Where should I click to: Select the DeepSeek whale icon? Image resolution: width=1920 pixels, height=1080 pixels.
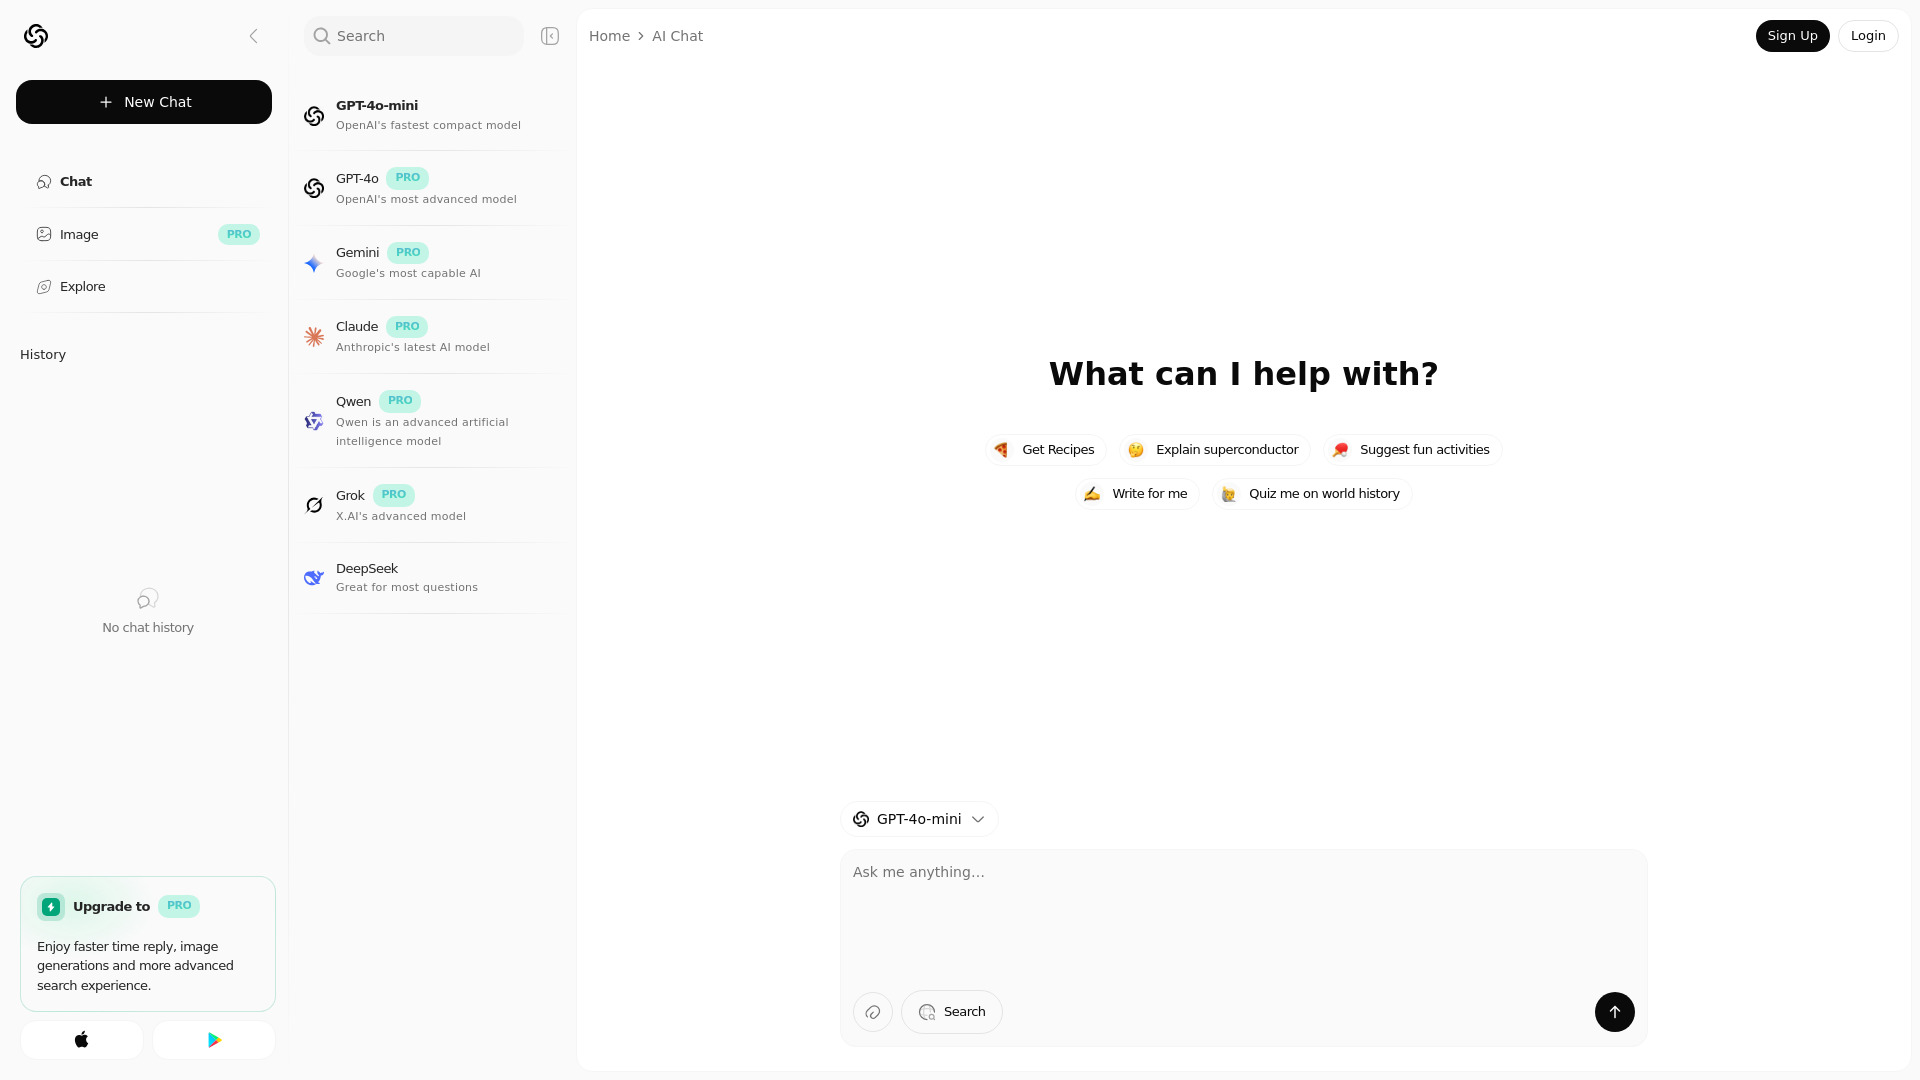pyautogui.click(x=313, y=578)
